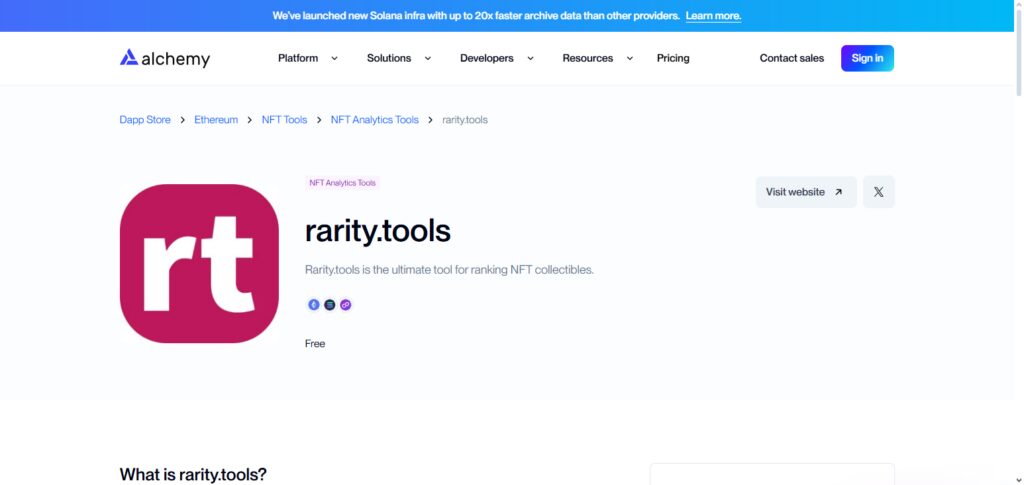Click the purple Polygon chain icon
Viewport: 1024px width, 485px height.
coord(345,305)
